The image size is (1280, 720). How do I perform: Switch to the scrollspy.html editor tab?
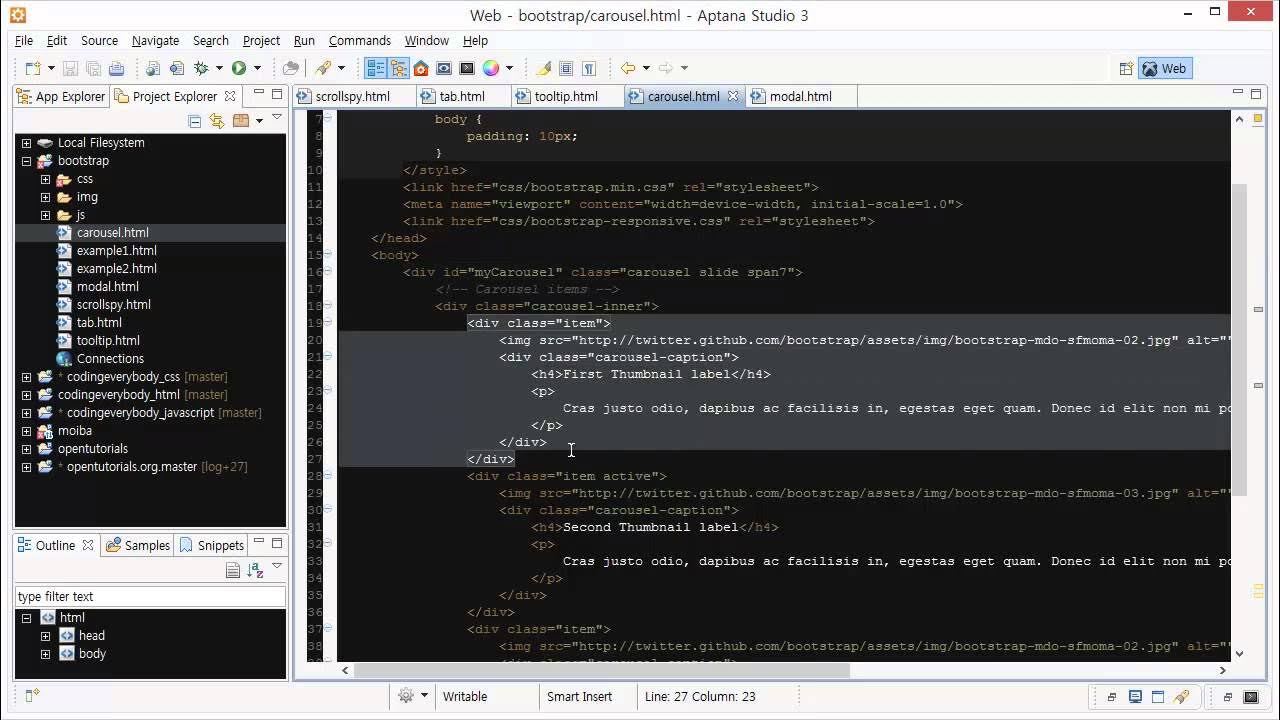tap(353, 96)
